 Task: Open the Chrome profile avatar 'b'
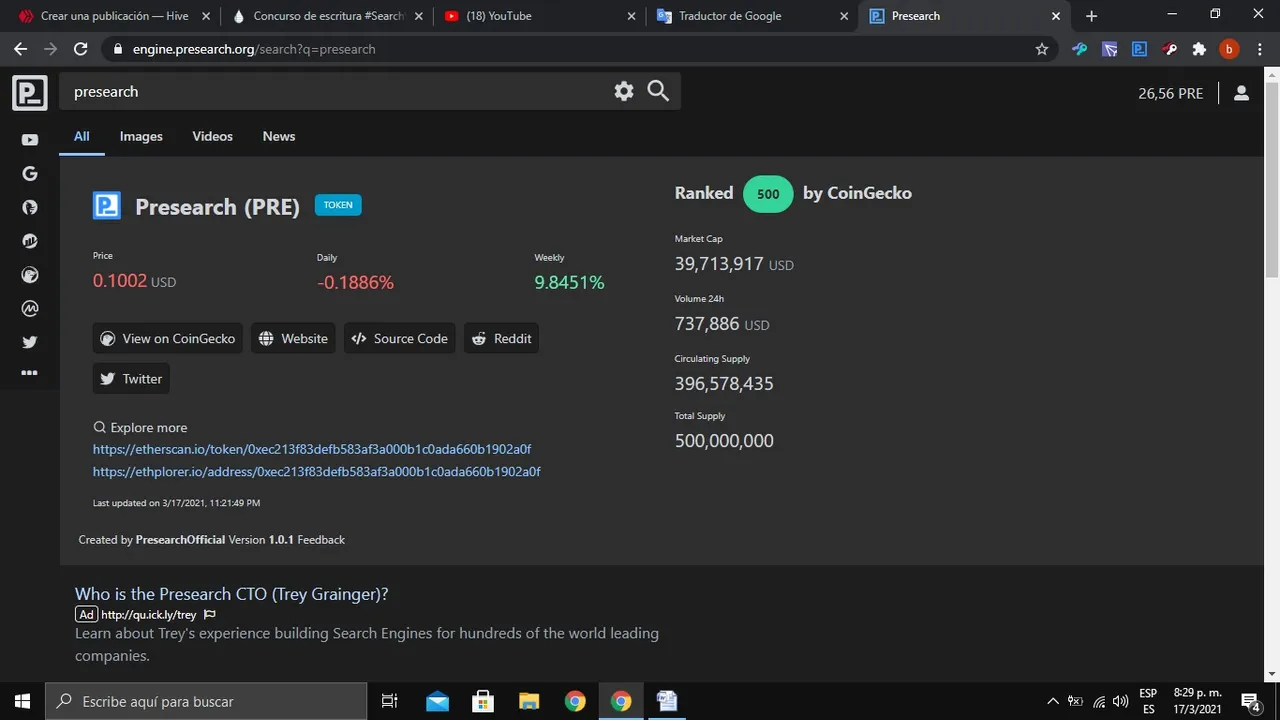point(1229,49)
